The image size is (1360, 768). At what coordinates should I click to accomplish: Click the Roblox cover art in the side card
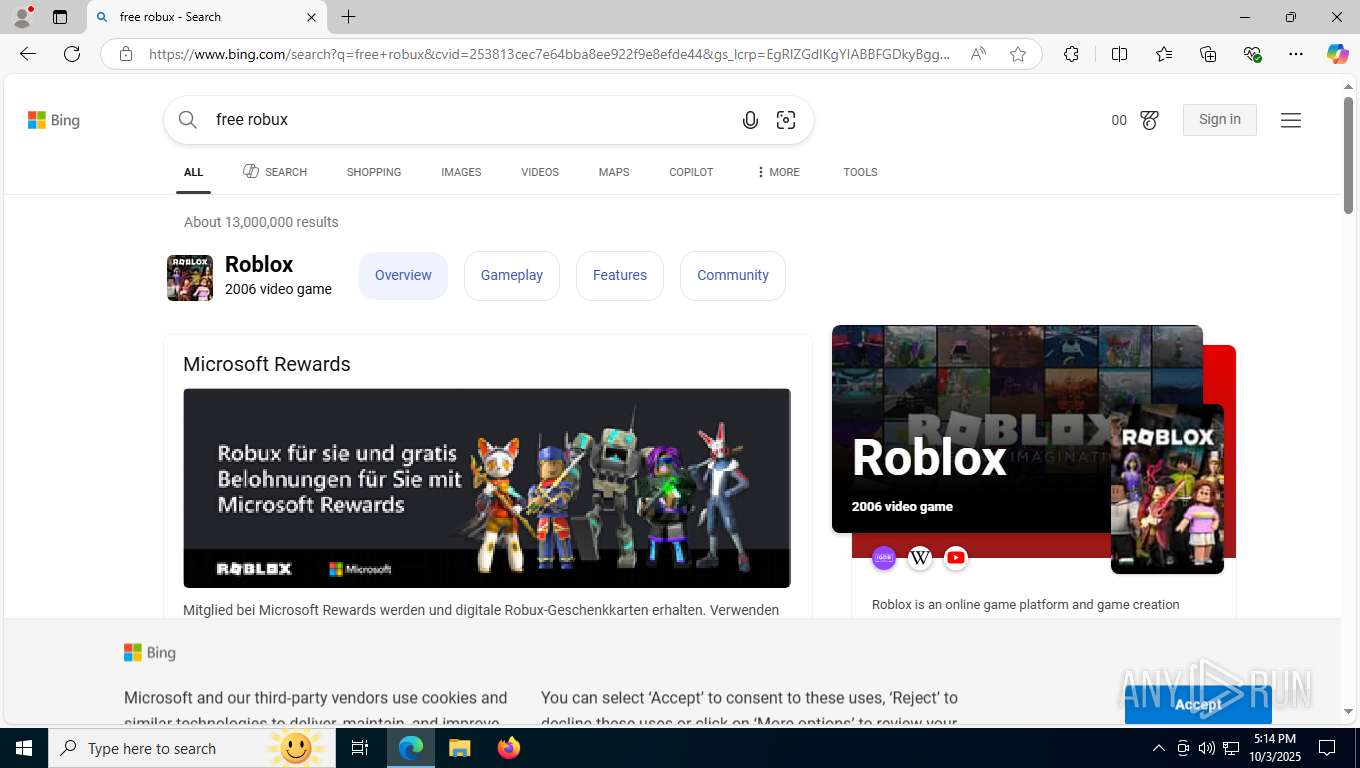click(1167, 489)
